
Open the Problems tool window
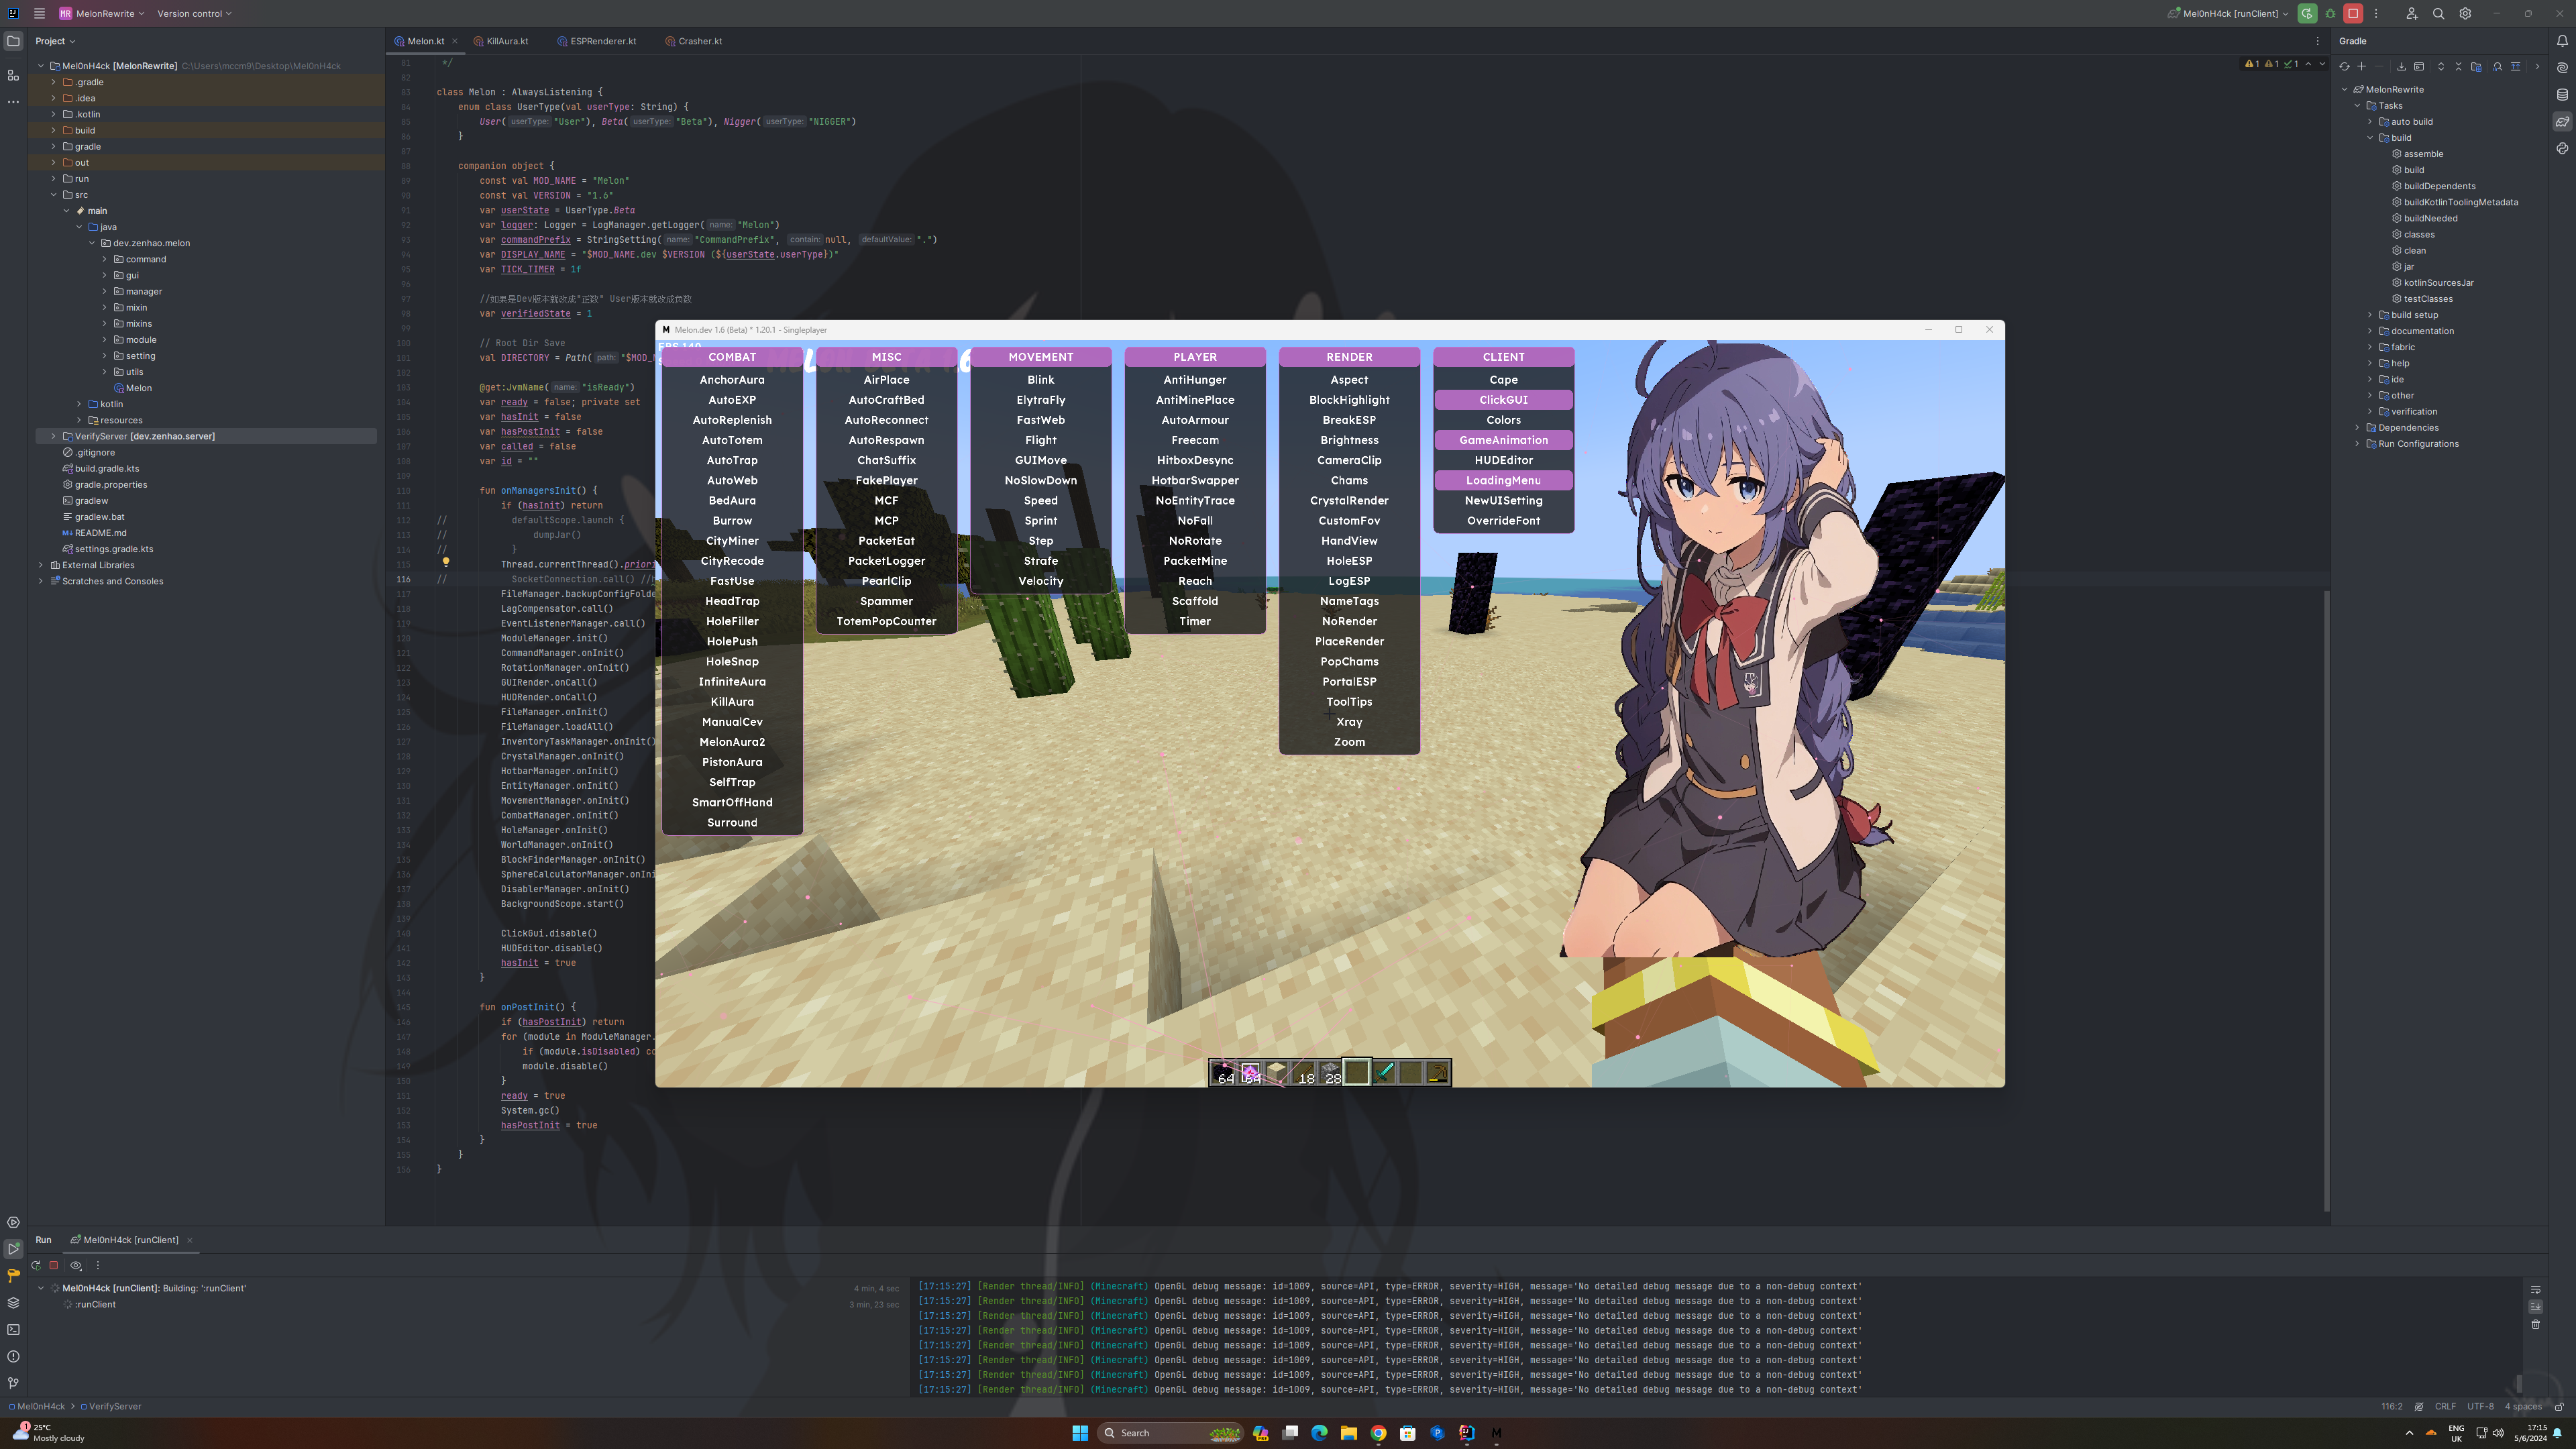[13, 1357]
